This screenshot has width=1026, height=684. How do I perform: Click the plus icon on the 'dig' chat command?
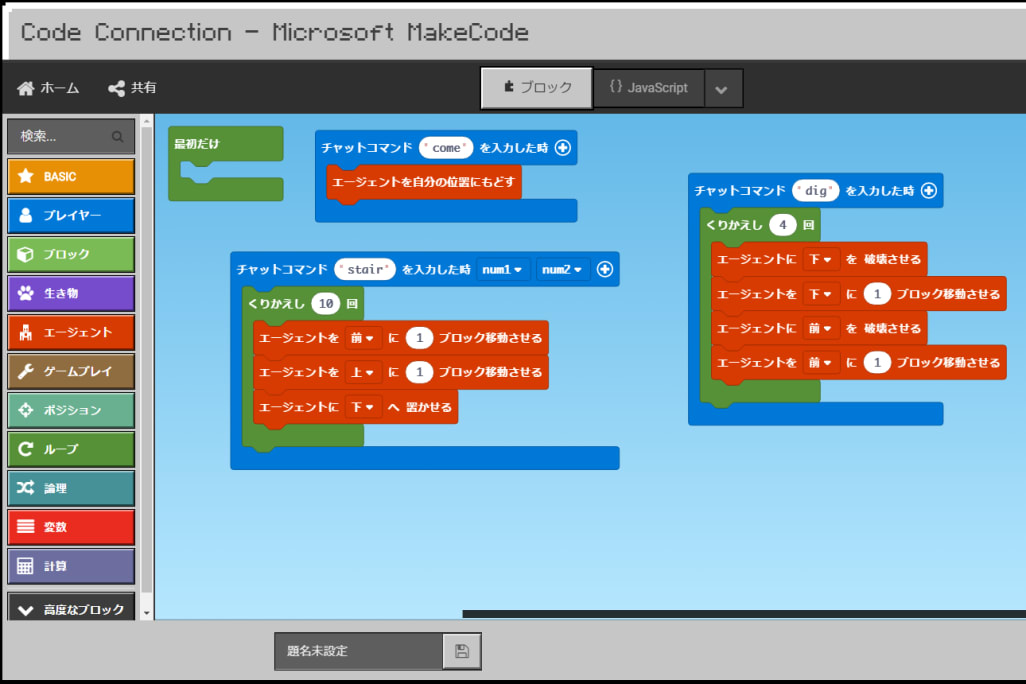pos(928,190)
